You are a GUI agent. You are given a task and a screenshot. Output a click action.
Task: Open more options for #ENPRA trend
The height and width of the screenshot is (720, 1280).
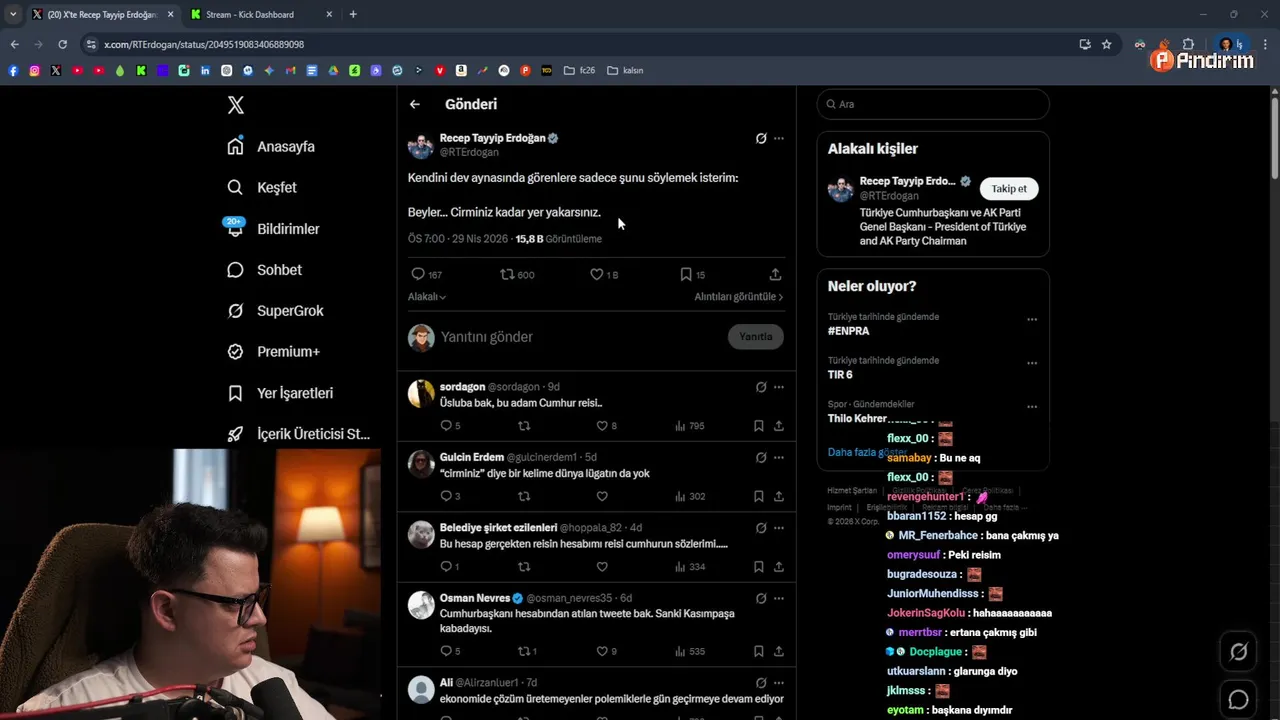click(1032, 320)
